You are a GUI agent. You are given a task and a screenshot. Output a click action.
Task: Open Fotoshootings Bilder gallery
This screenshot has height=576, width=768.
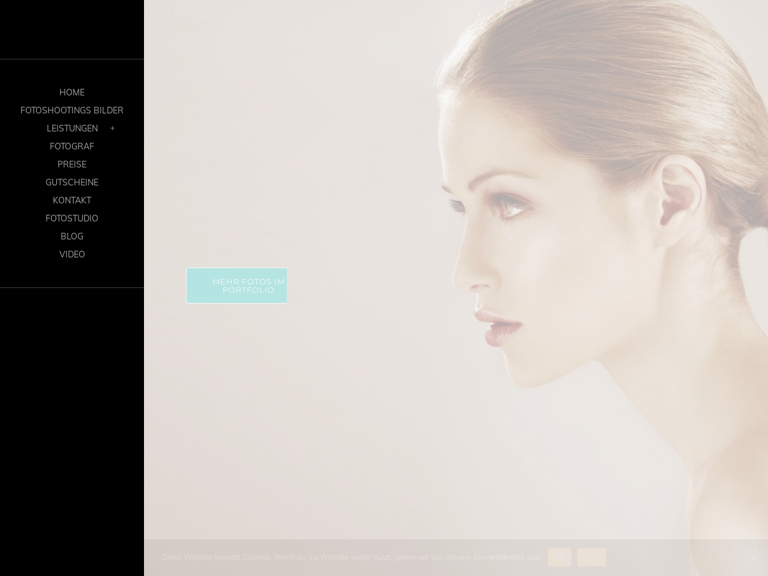[x=72, y=111]
